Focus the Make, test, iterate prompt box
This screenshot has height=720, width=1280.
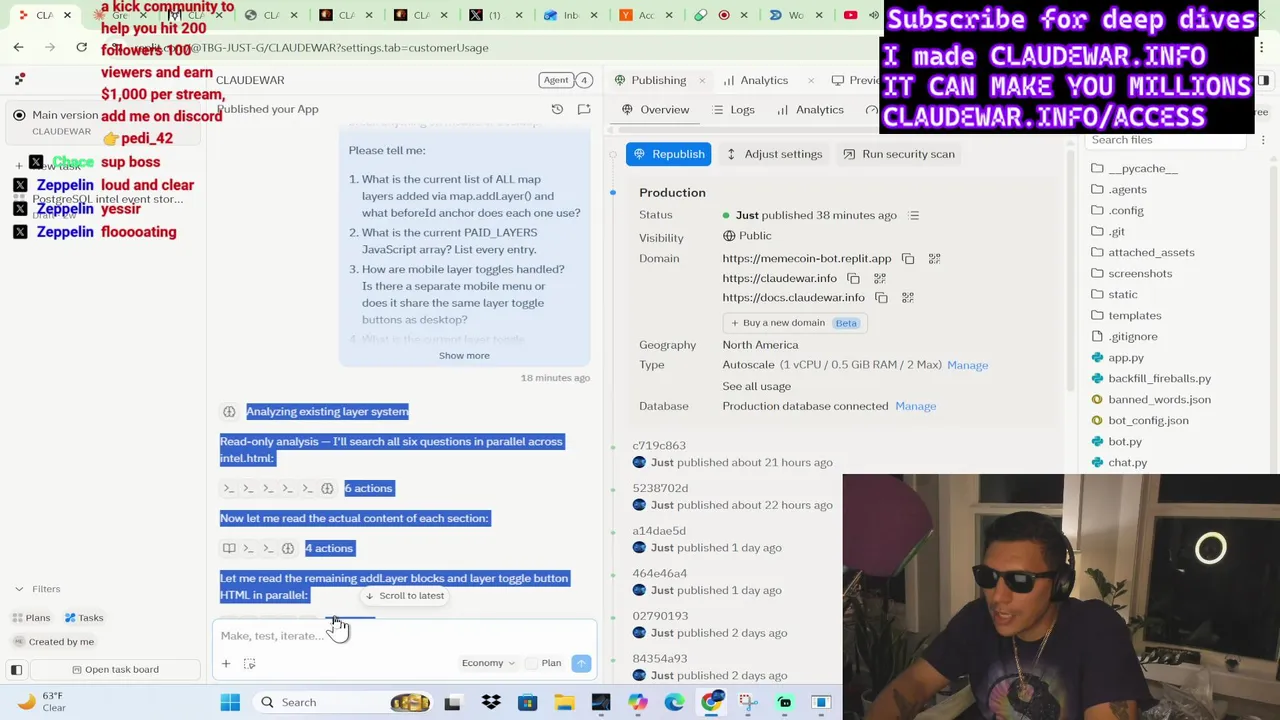pos(404,636)
